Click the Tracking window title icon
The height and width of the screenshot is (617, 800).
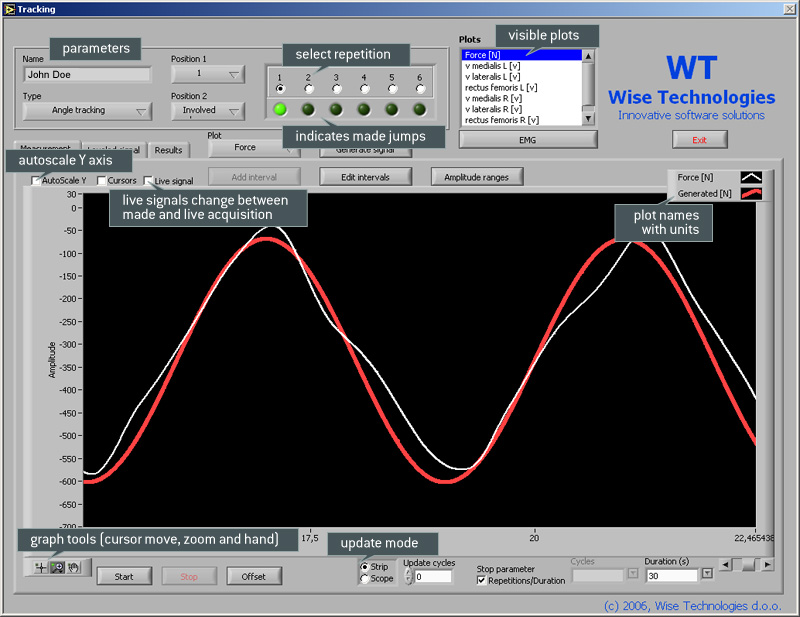point(9,9)
